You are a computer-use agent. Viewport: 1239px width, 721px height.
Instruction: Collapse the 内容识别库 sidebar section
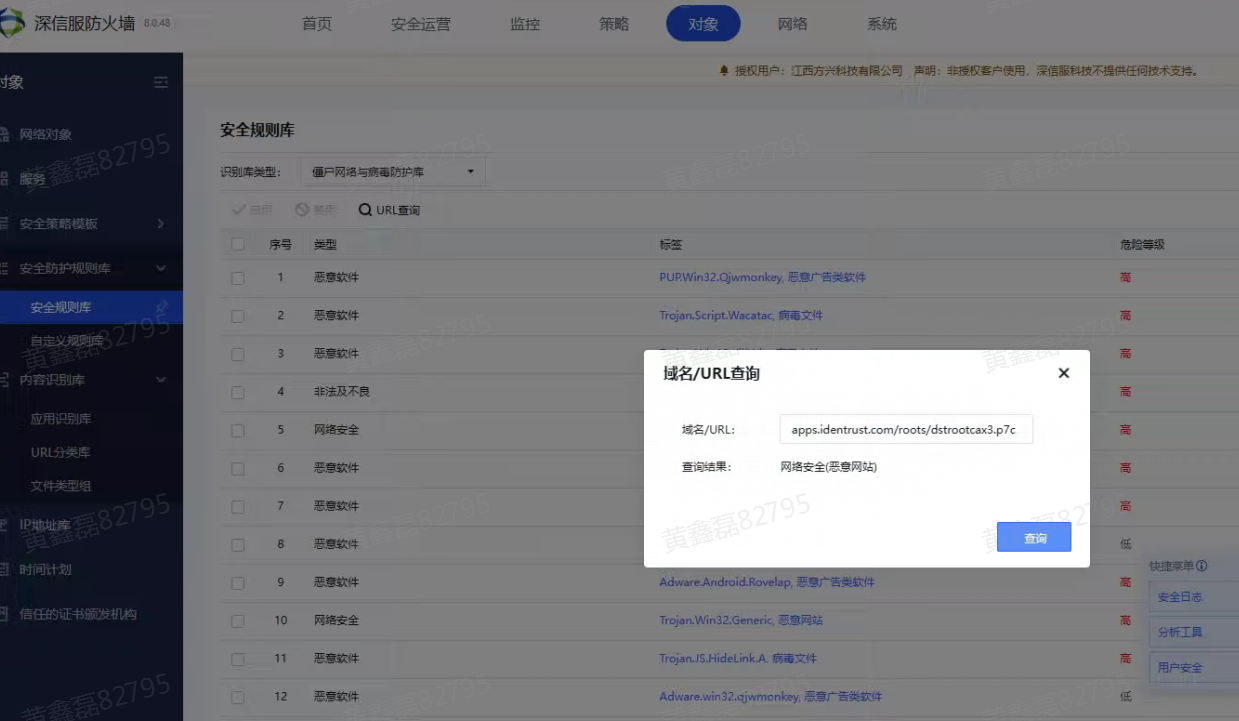click(x=160, y=380)
